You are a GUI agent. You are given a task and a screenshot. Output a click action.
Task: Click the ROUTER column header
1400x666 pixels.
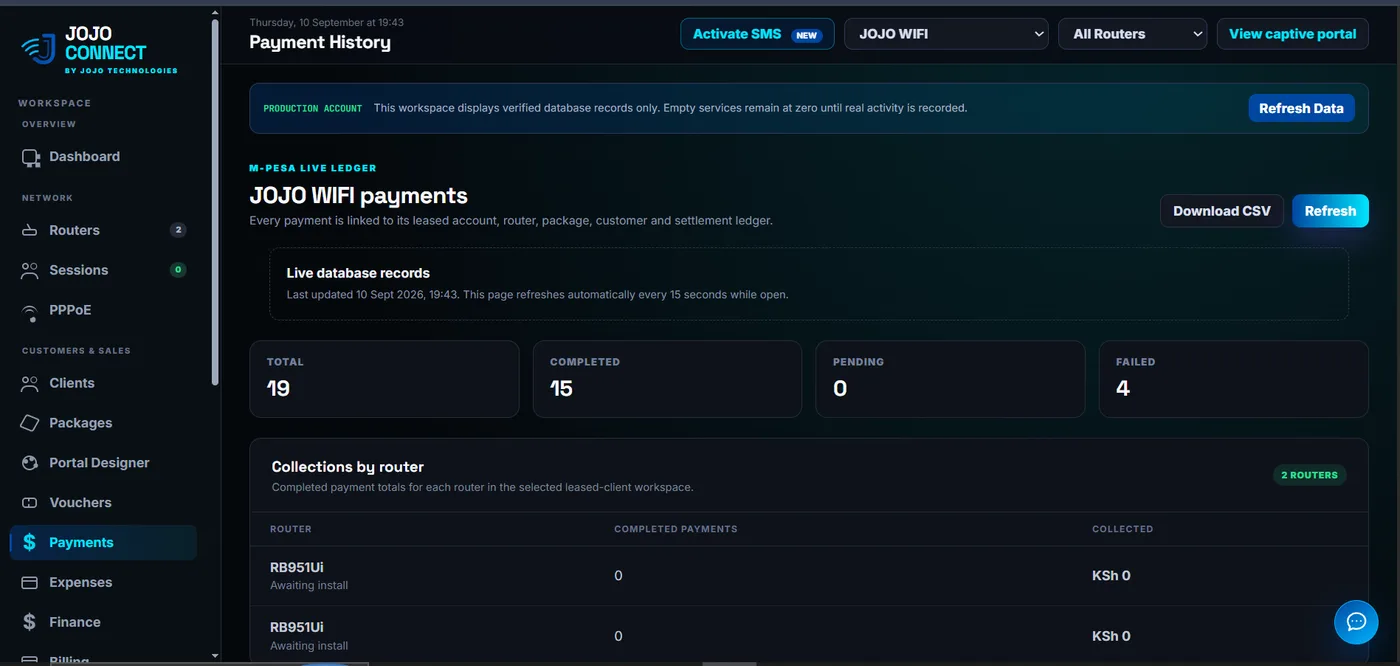point(291,529)
